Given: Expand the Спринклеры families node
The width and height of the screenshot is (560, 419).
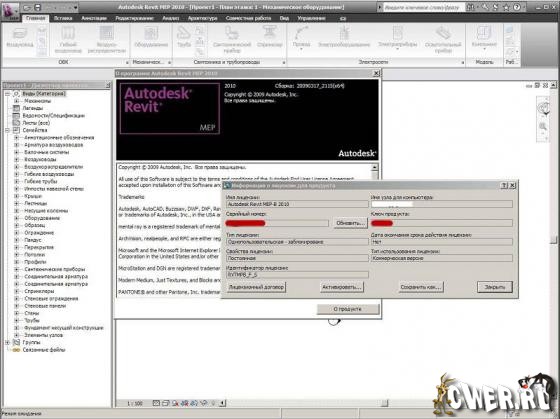Looking at the screenshot, I should point(16,291).
